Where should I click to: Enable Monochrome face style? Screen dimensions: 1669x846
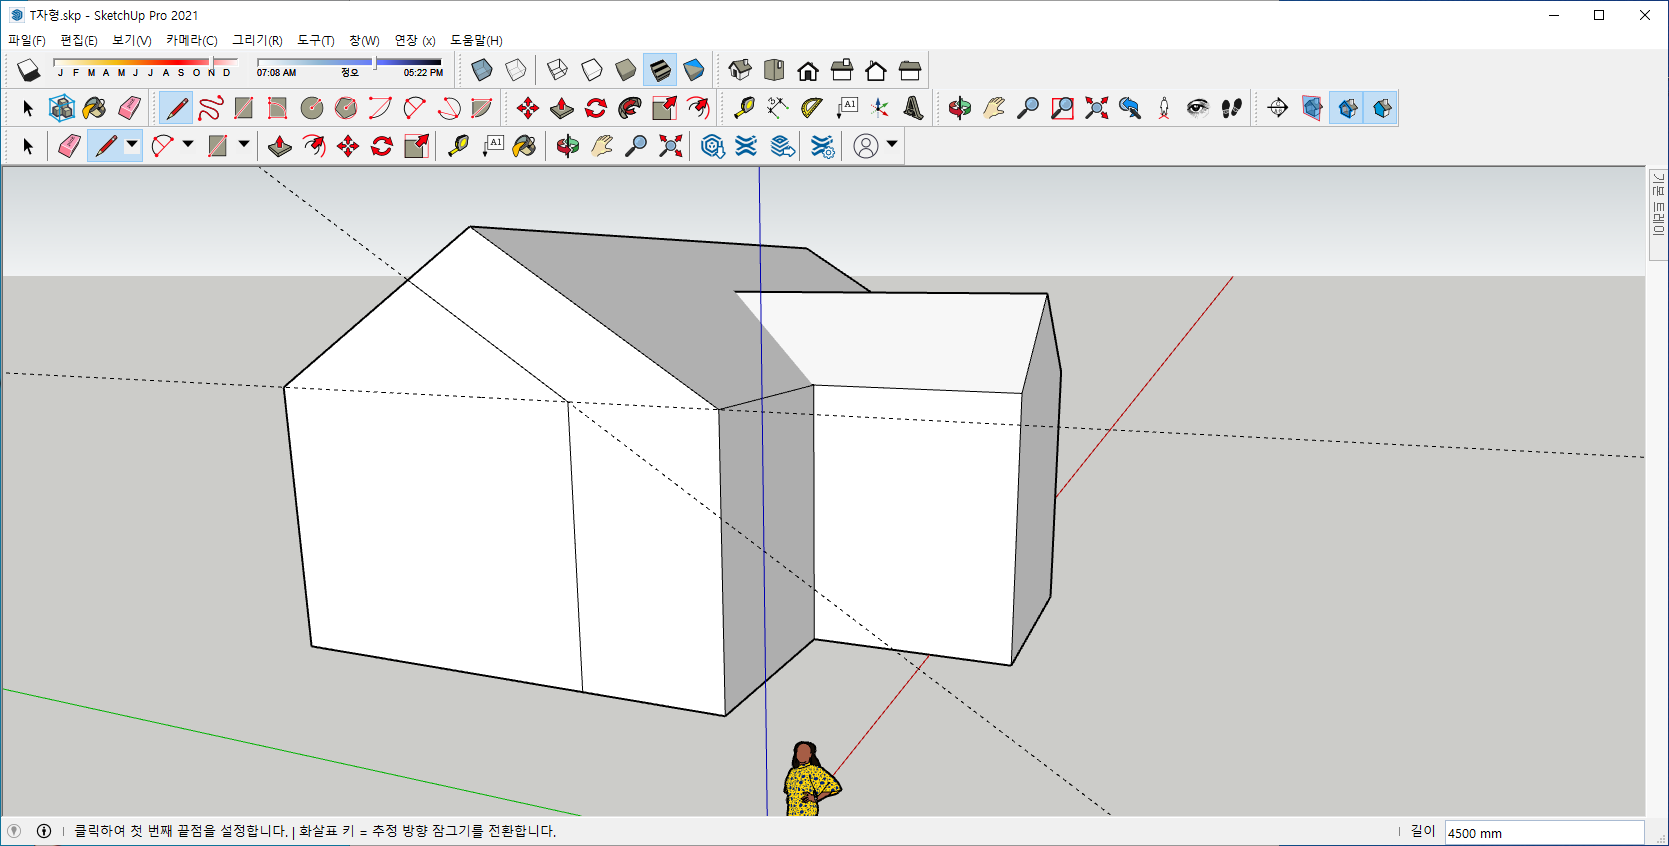[694, 70]
